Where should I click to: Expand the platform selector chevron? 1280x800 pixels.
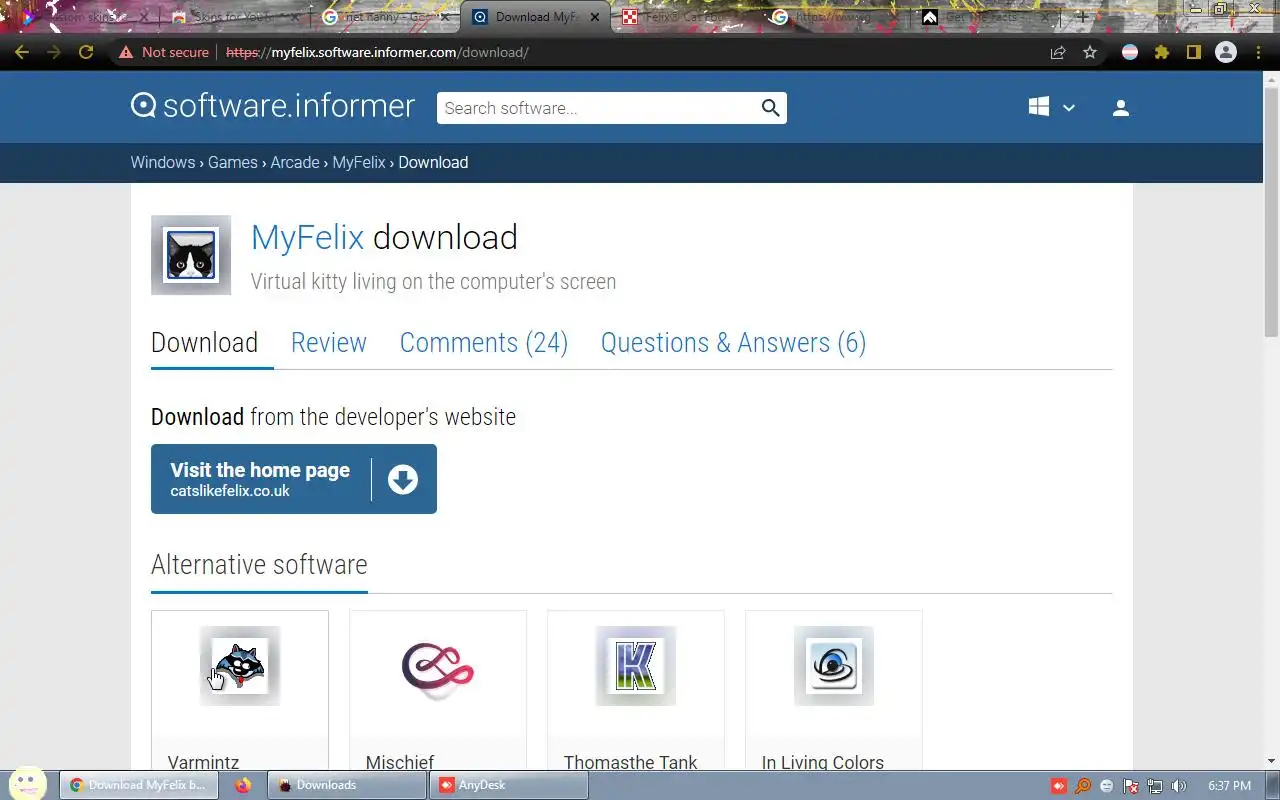[x=1068, y=108]
